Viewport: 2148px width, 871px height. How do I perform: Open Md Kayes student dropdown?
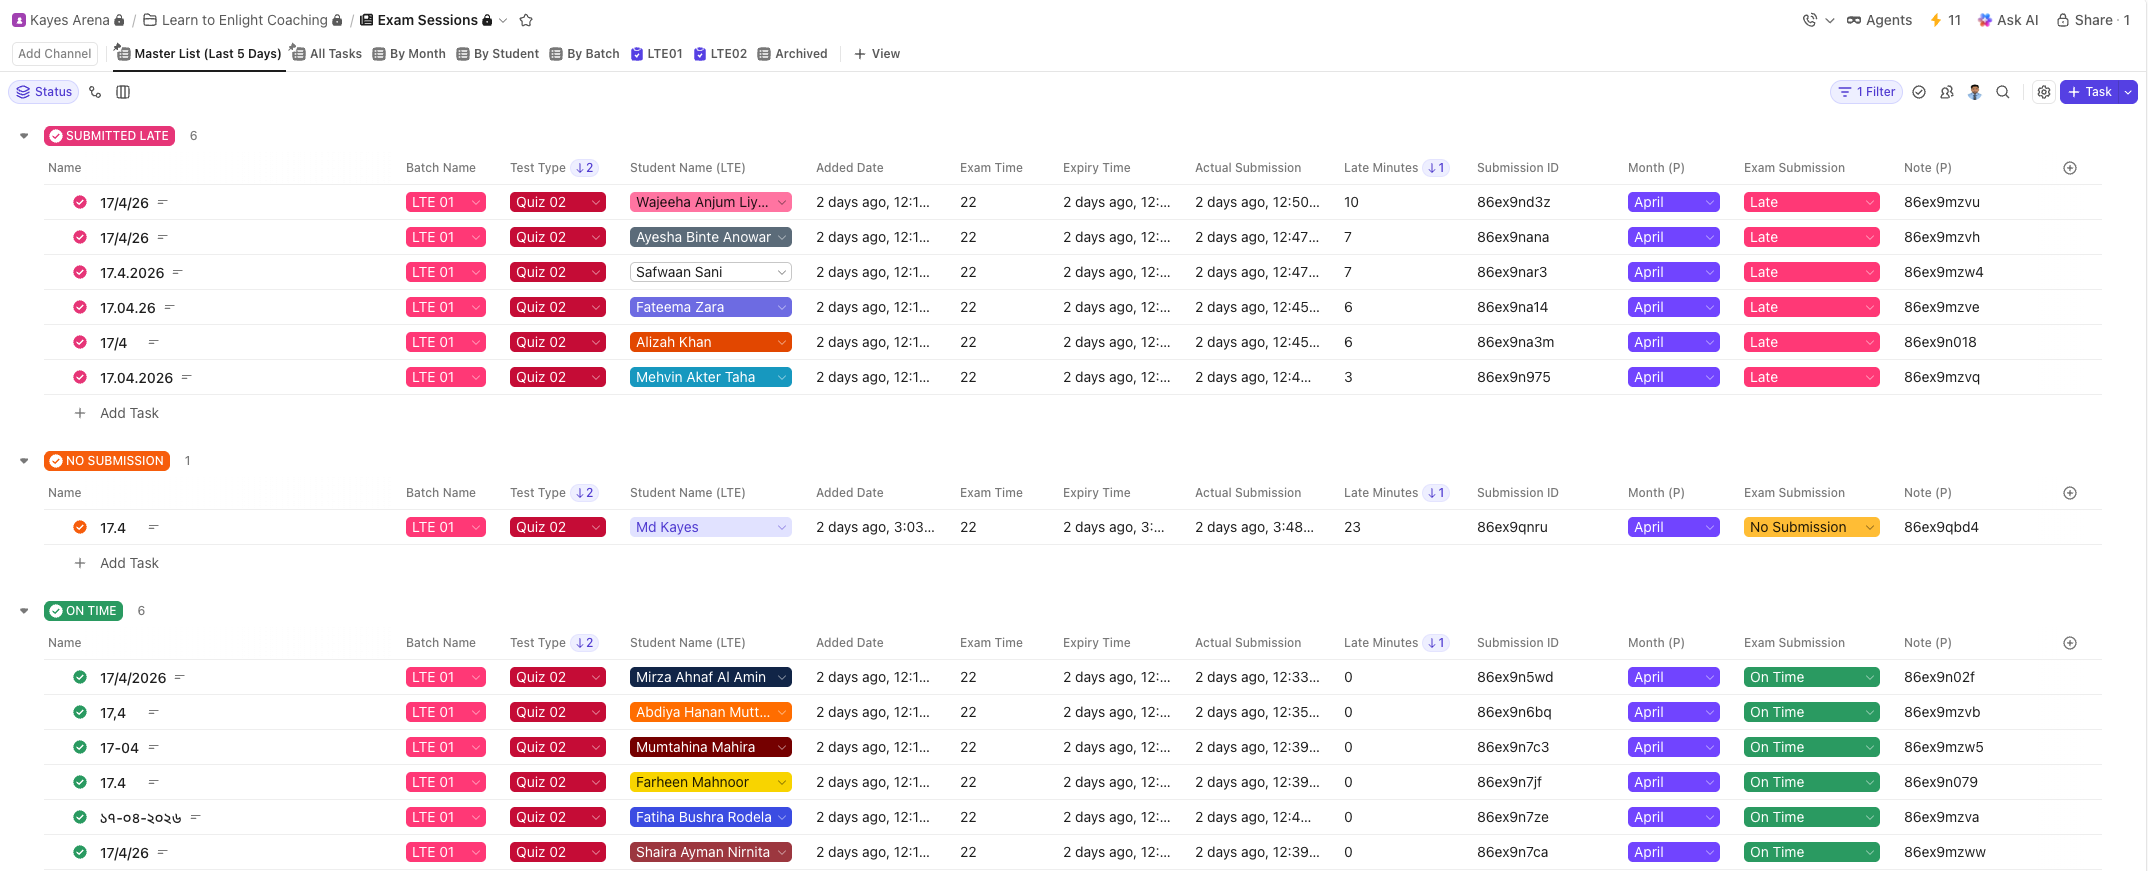[711, 527]
